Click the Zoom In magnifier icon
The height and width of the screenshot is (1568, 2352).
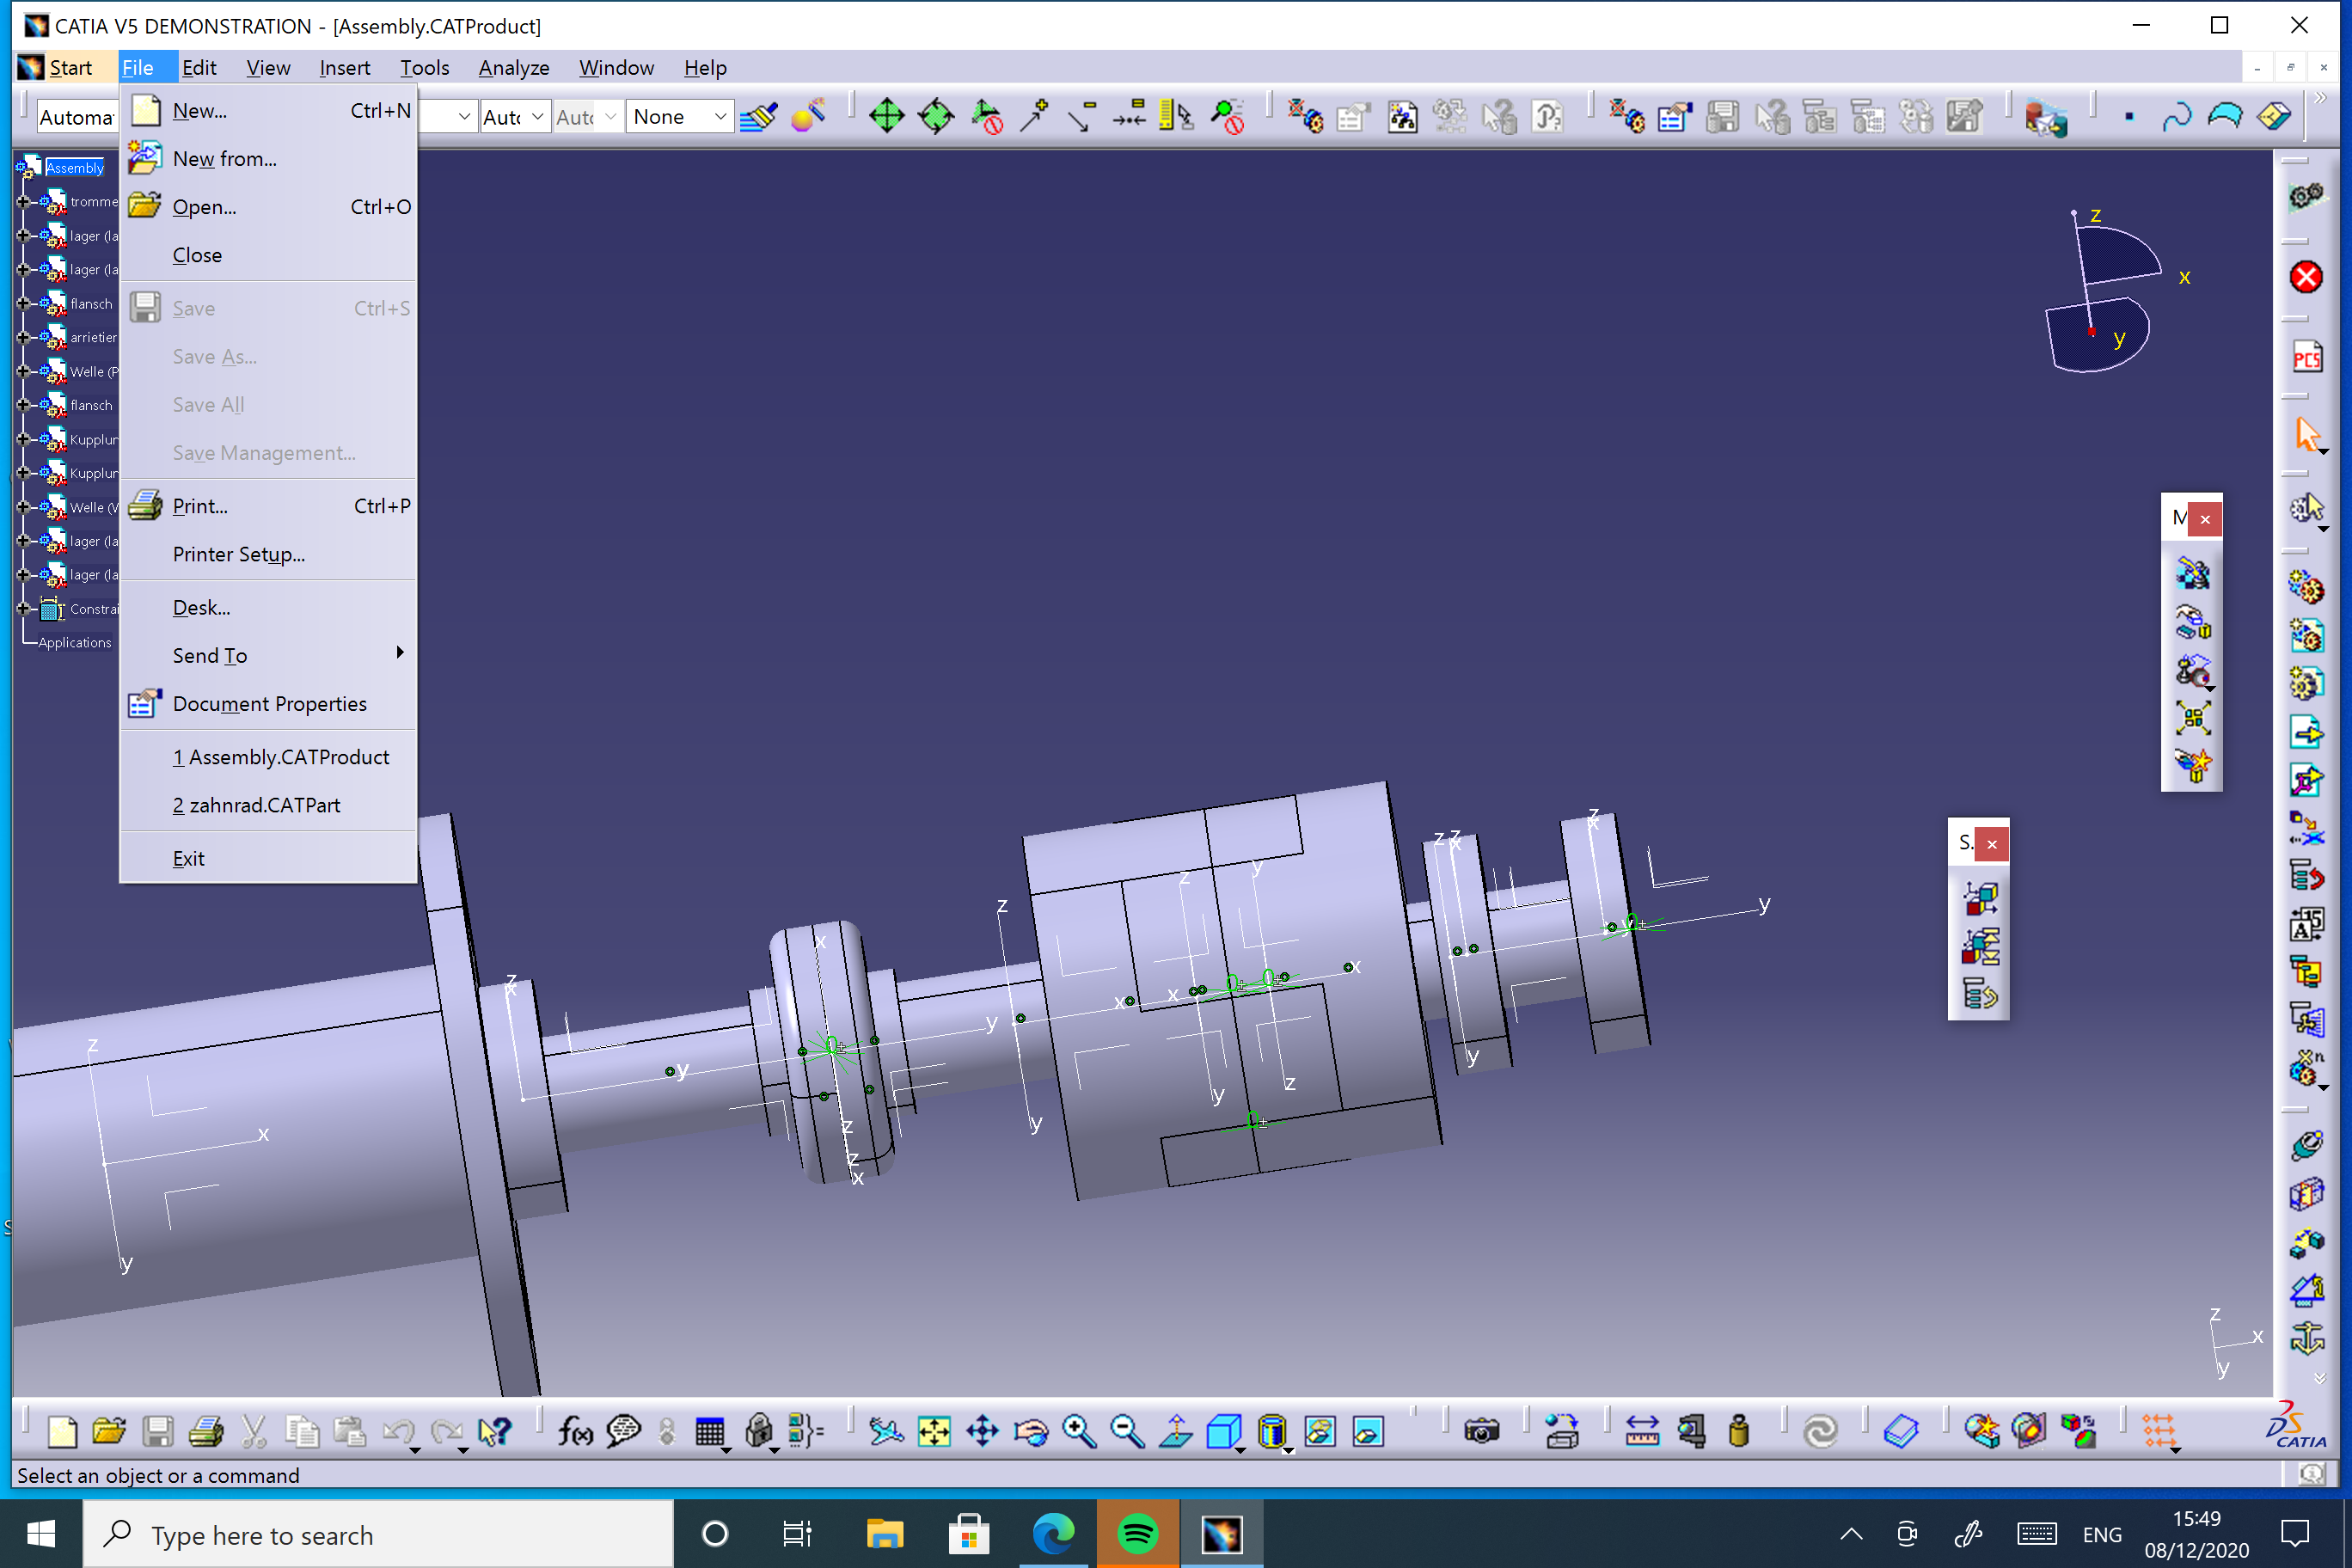1079,1432
